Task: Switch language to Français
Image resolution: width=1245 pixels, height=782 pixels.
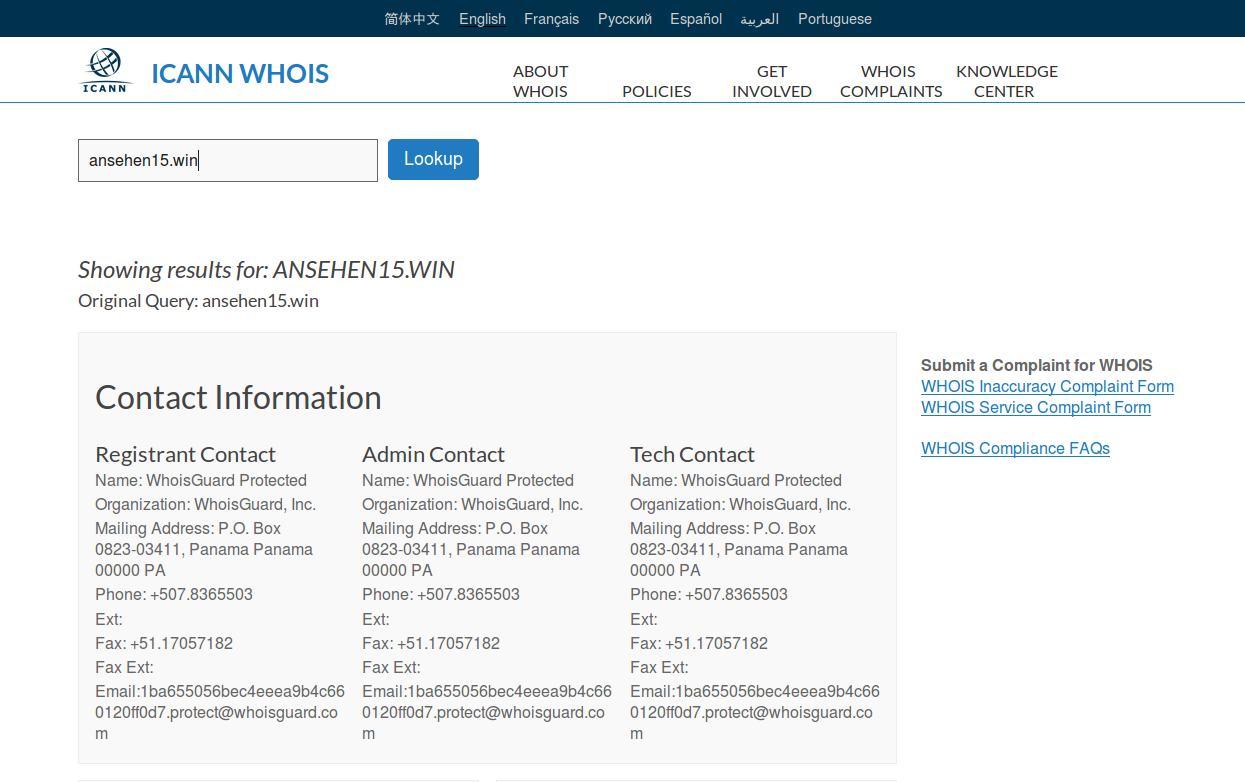Action: coord(551,19)
